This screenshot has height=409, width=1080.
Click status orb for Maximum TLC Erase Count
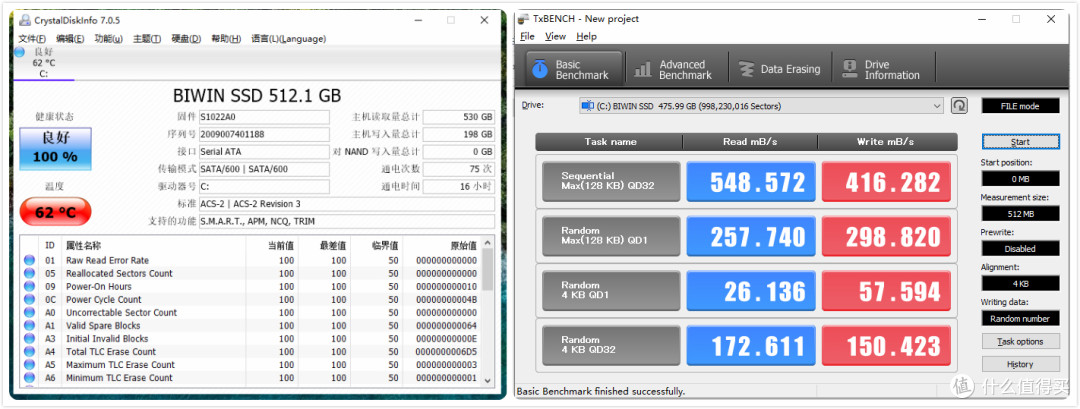30,365
